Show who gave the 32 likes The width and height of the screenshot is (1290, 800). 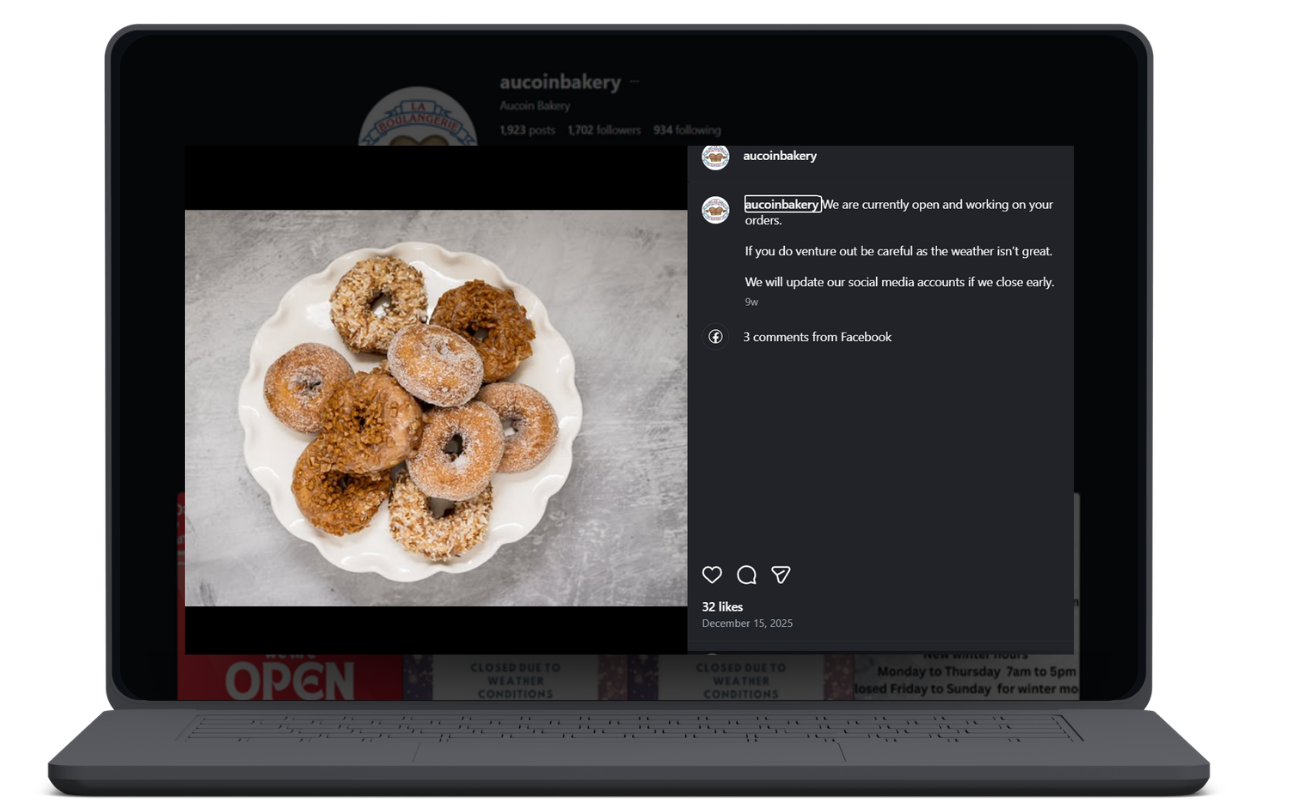(722, 607)
